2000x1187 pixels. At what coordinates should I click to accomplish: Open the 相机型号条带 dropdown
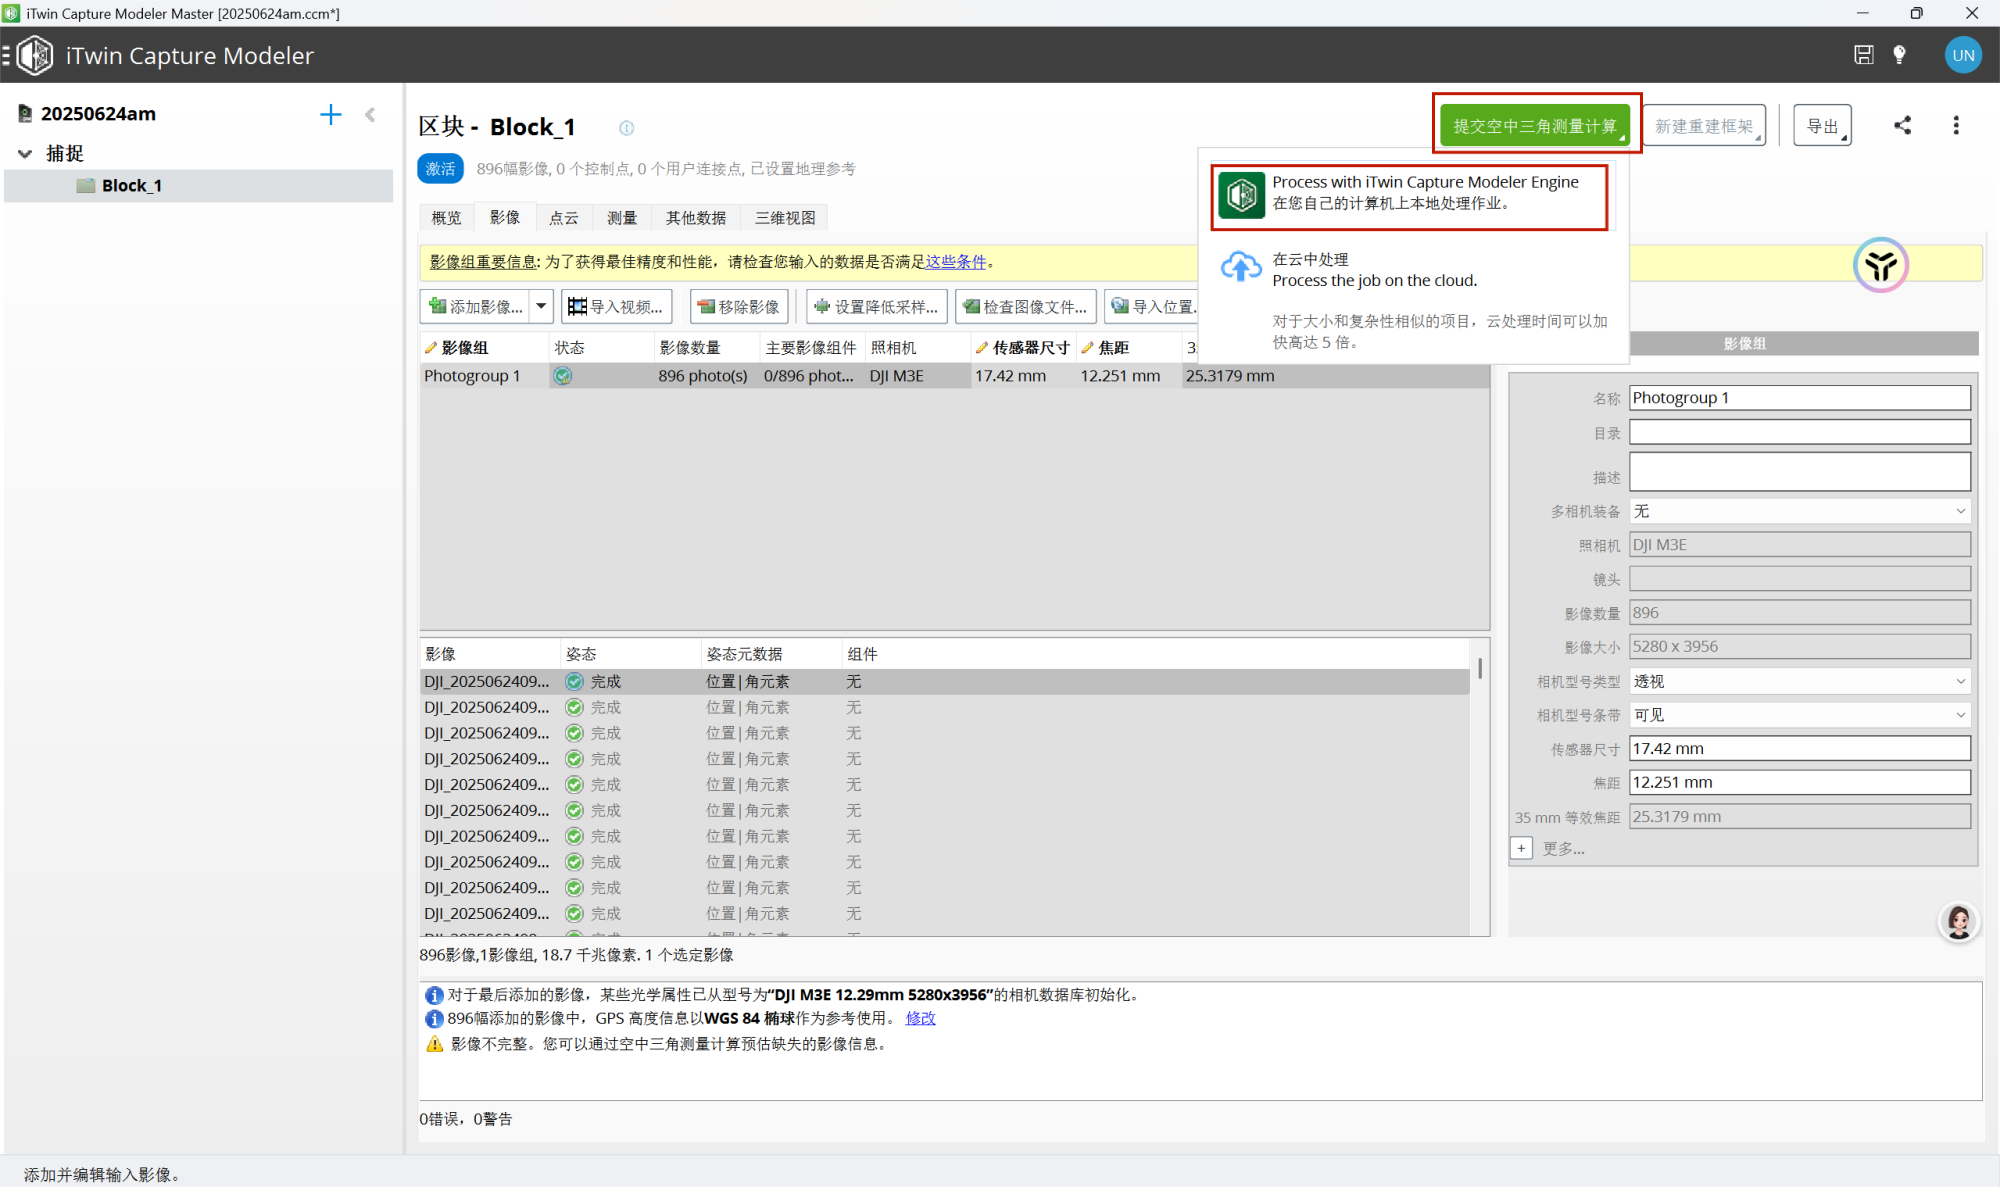1800,715
